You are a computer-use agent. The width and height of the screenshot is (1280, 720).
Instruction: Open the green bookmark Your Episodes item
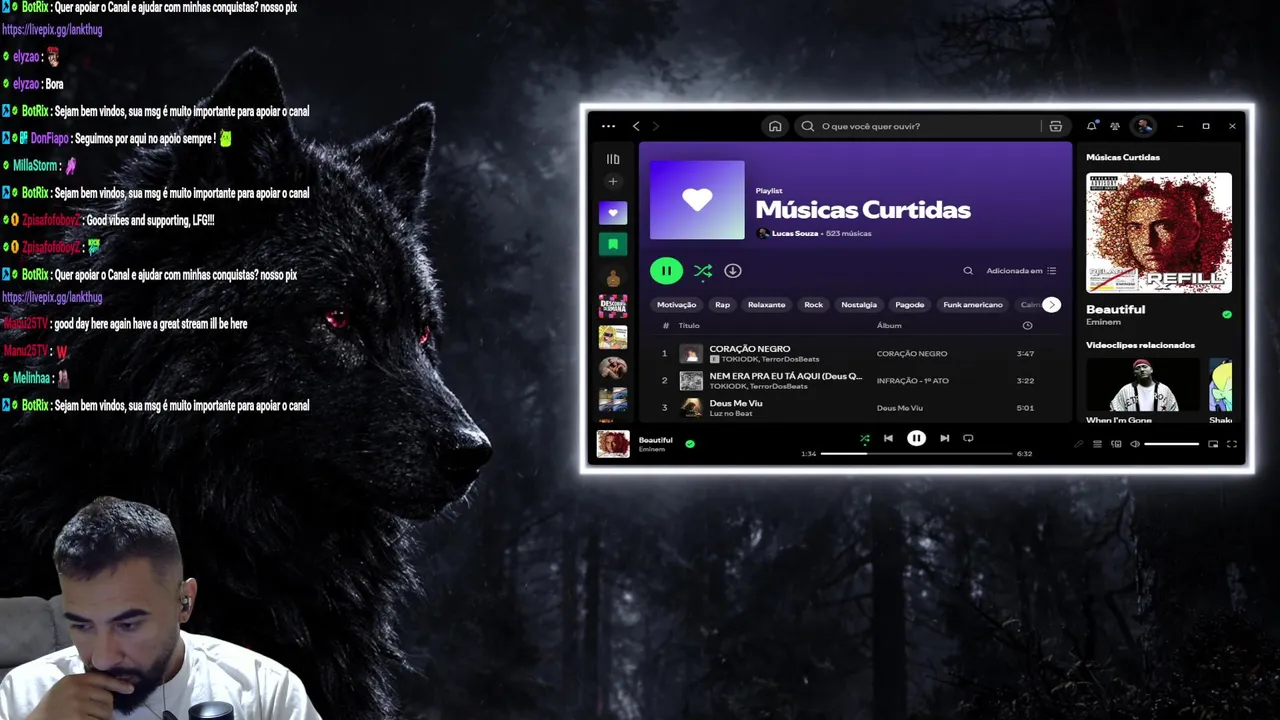click(613, 244)
